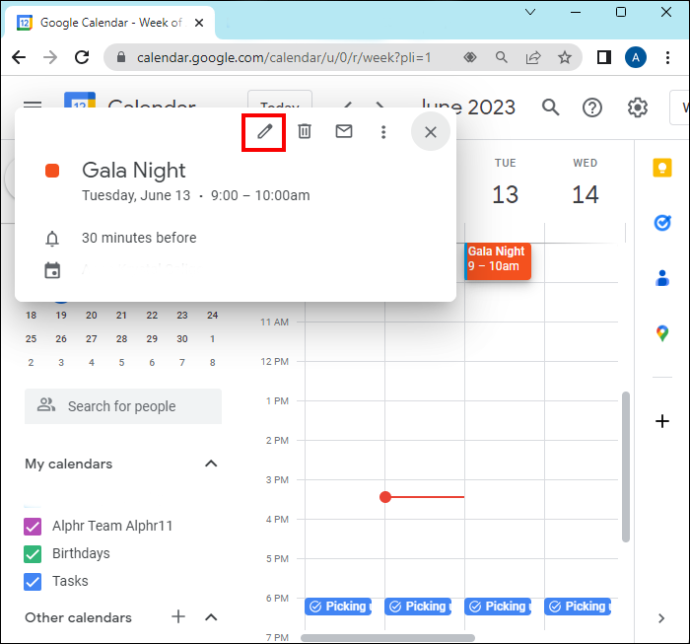The image size is (690, 644).
Task: Collapse the My calendars section
Action: 211,464
